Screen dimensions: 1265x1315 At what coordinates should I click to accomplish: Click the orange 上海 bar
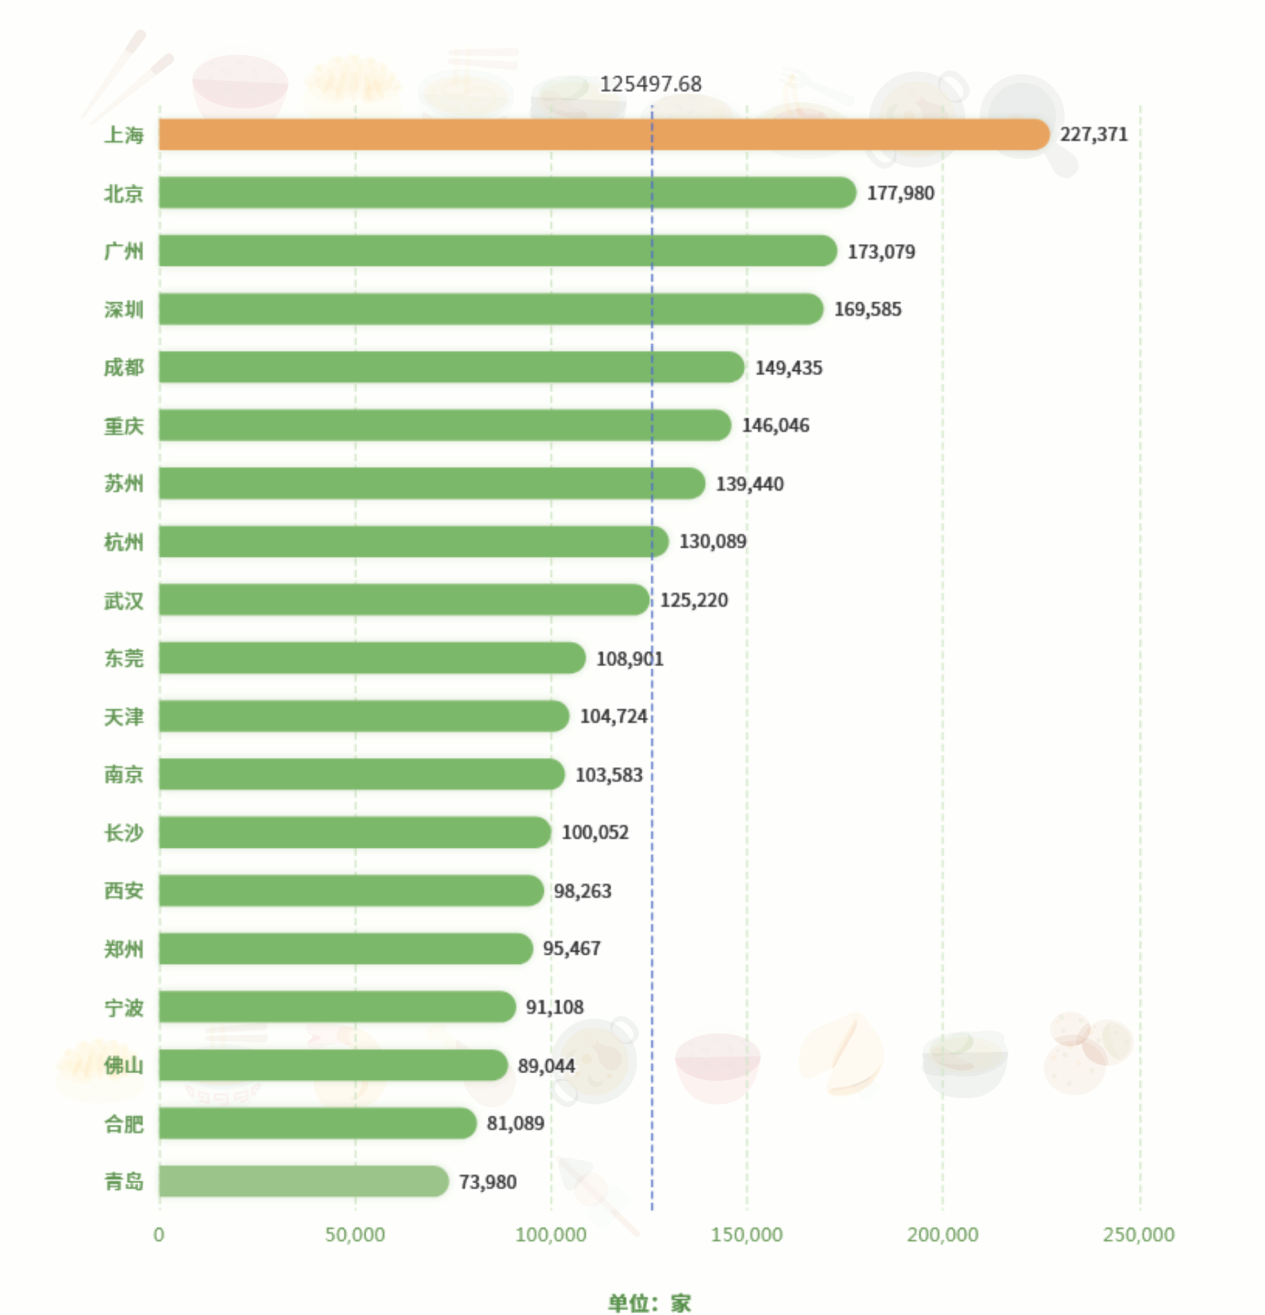tap(604, 134)
